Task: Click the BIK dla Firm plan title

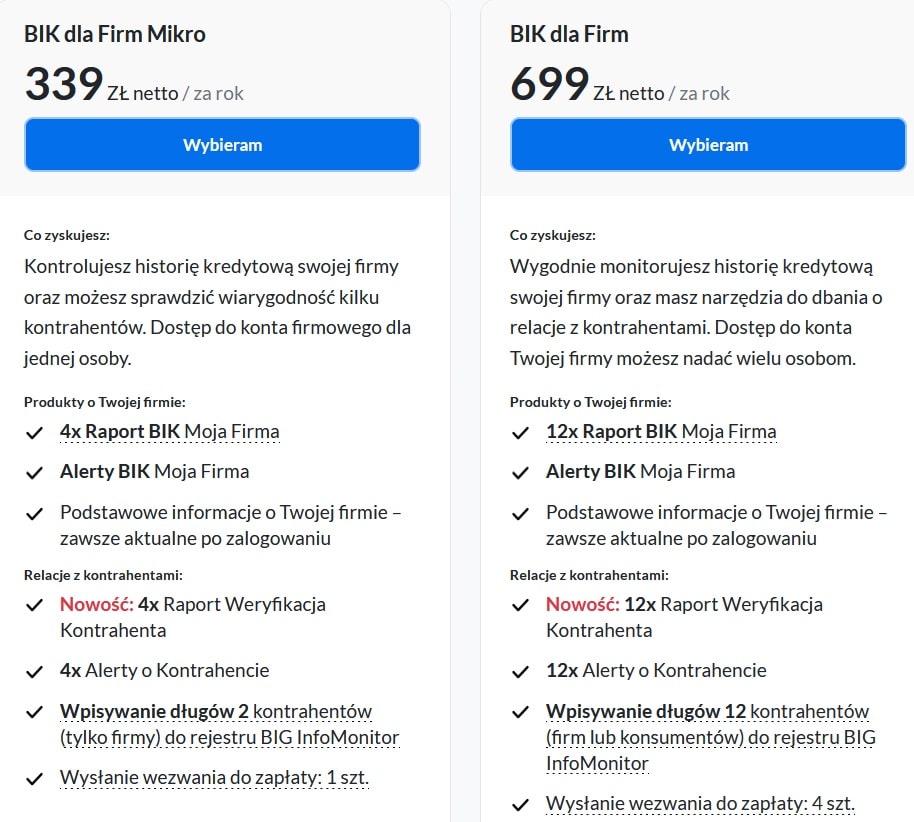Action: [569, 34]
